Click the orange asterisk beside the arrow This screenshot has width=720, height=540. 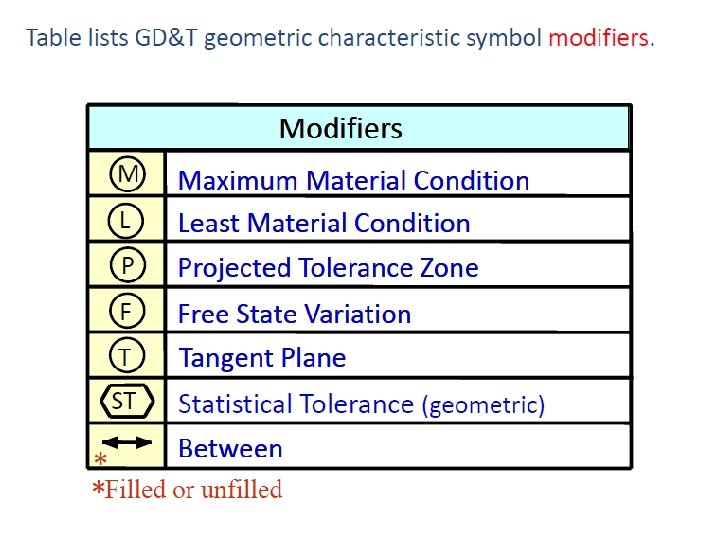pos(100,458)
